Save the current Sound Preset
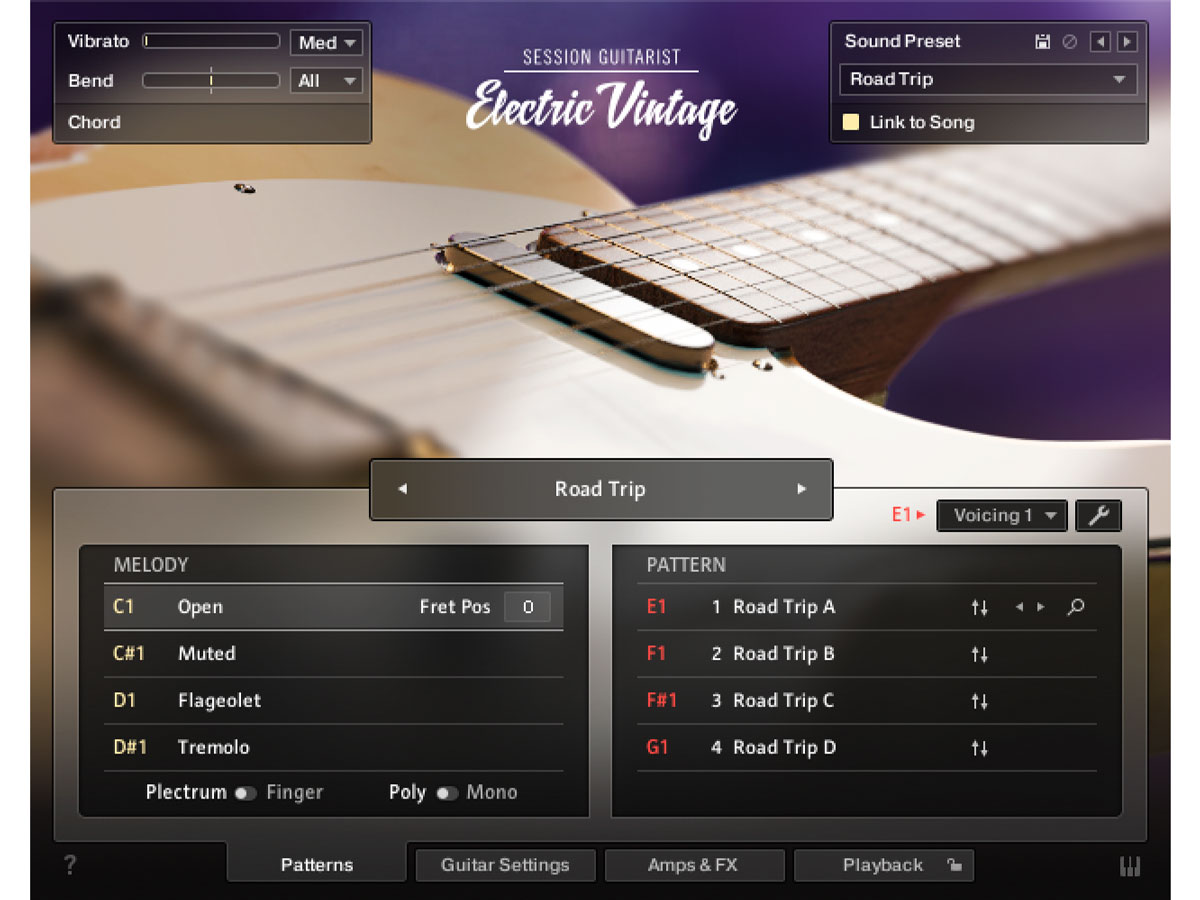 (x=1043, y=41)
